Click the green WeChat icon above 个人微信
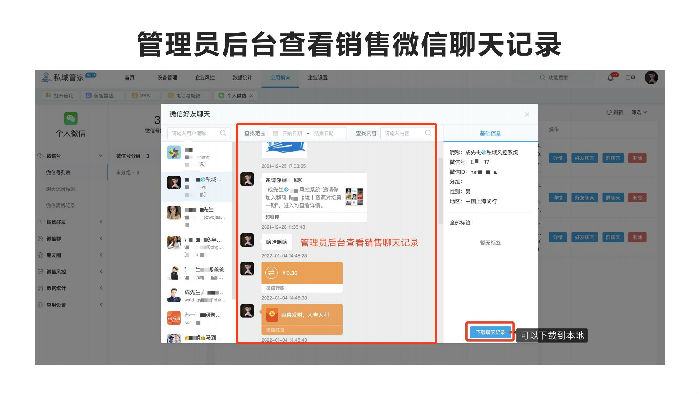This screenshot has width=700, height=393. (x=71, y=118)
